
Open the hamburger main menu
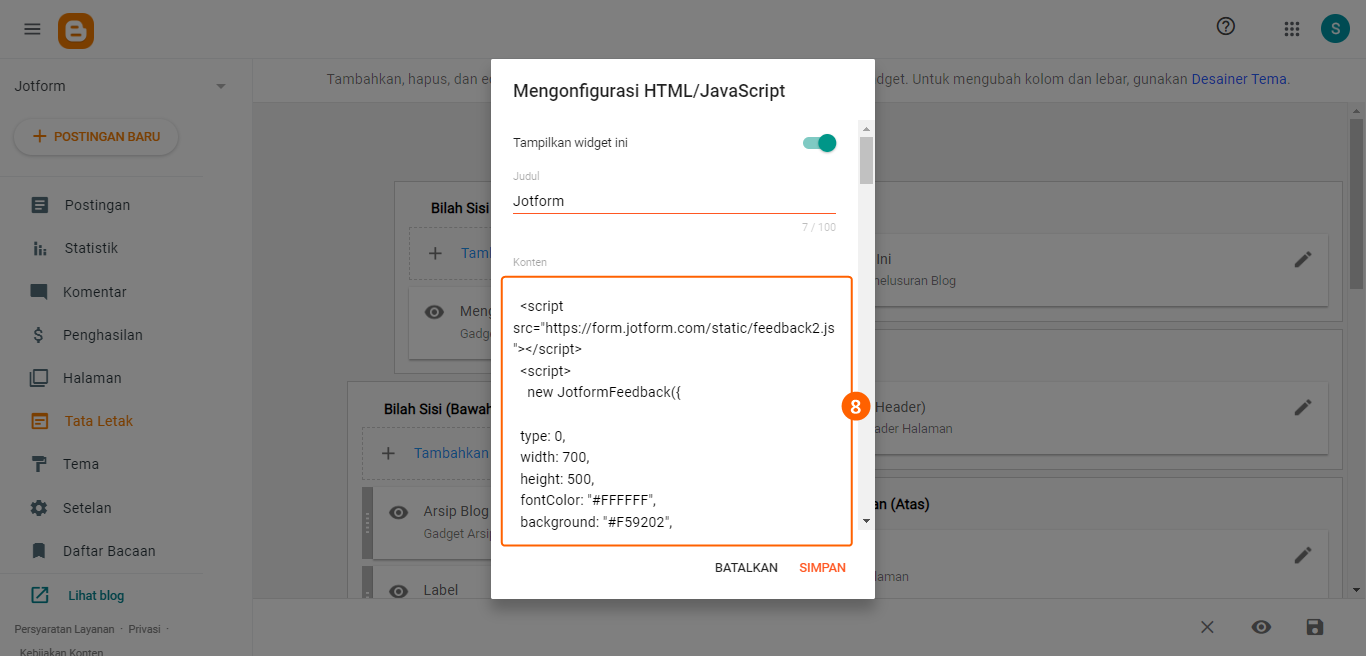(32, 29)
